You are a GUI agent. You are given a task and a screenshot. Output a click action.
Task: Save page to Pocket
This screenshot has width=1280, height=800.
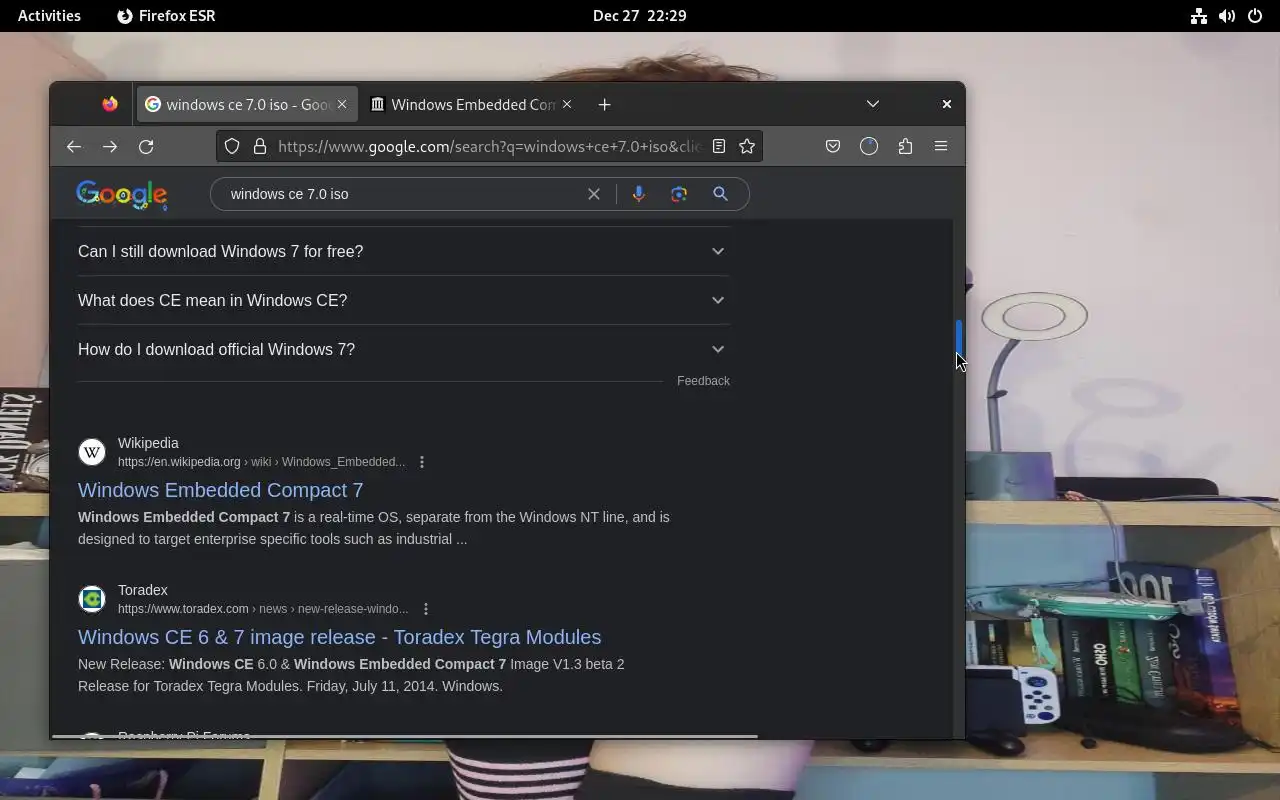click(x=832, y=146)
